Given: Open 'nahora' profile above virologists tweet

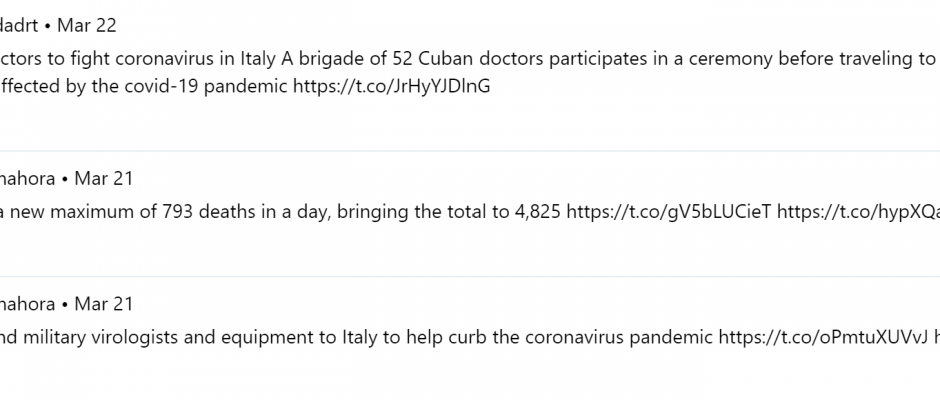Looking at the screenshot, I should point(28,304).
